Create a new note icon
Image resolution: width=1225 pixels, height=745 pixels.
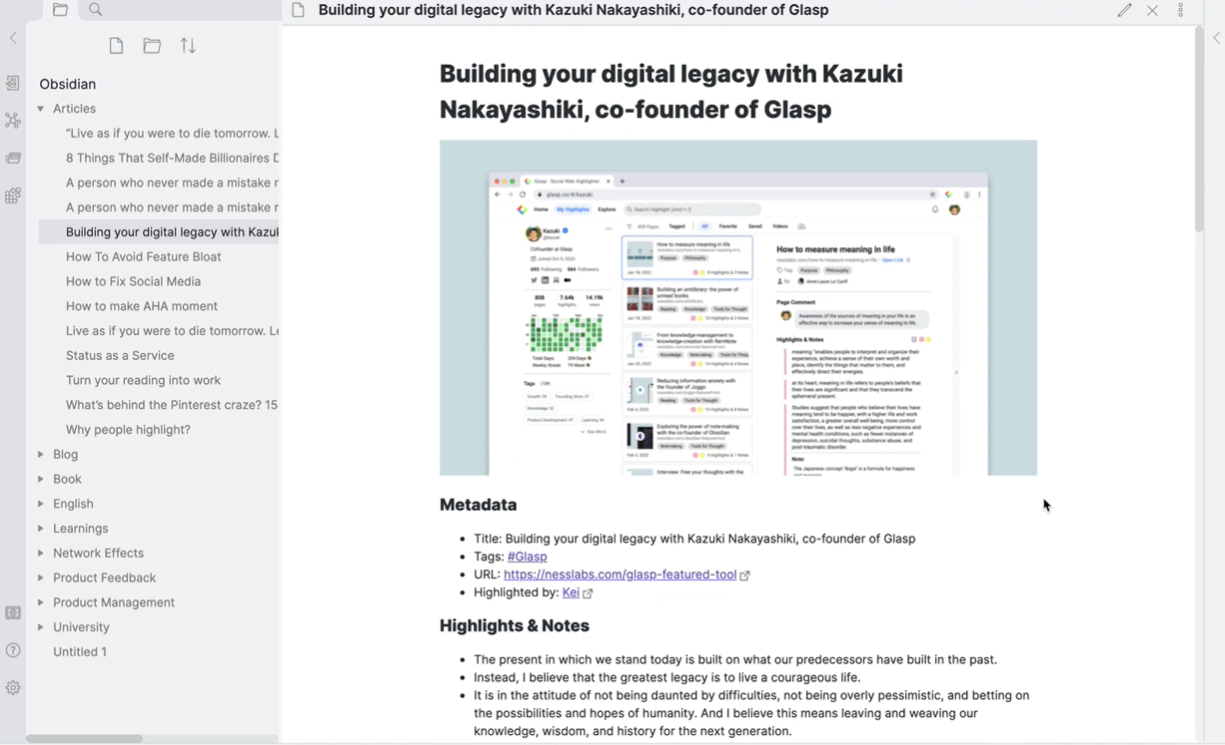coord(116,46)
